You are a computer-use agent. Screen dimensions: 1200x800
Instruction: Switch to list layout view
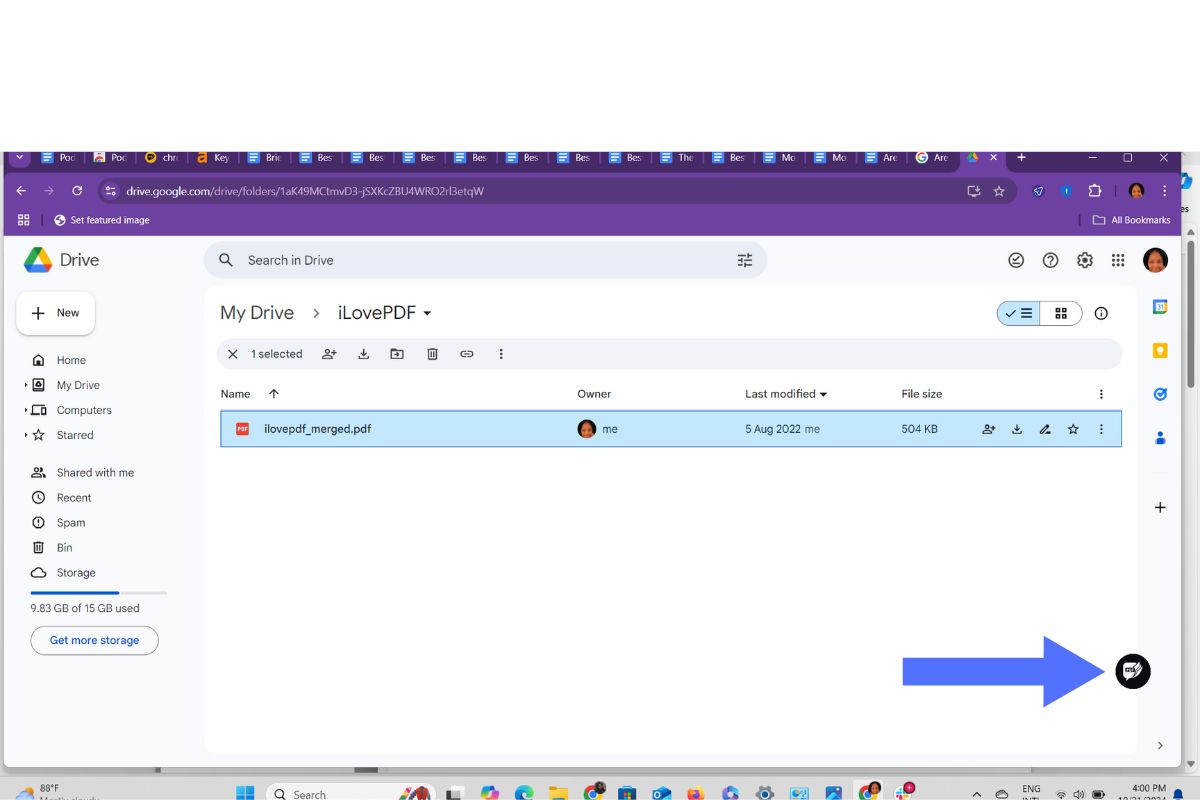(x=1019, y=313)
